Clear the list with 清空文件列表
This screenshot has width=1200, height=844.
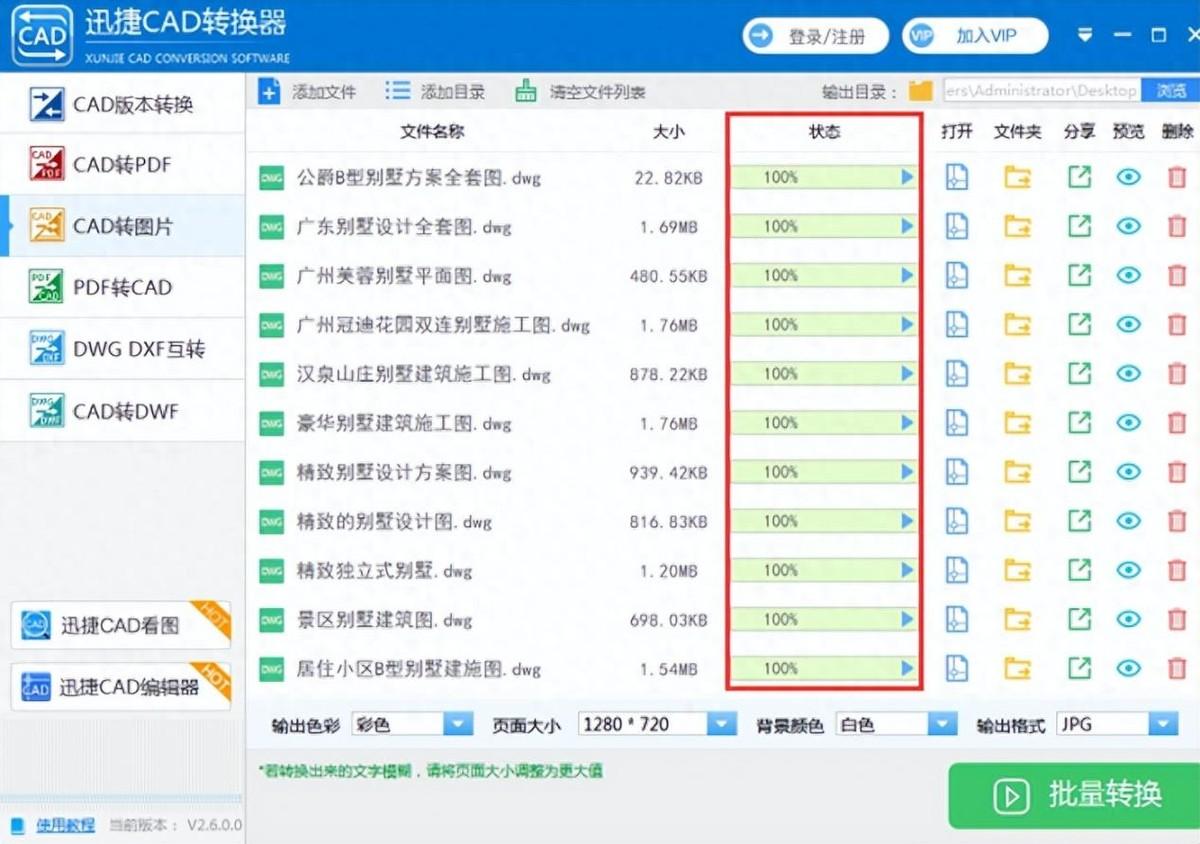580,92
